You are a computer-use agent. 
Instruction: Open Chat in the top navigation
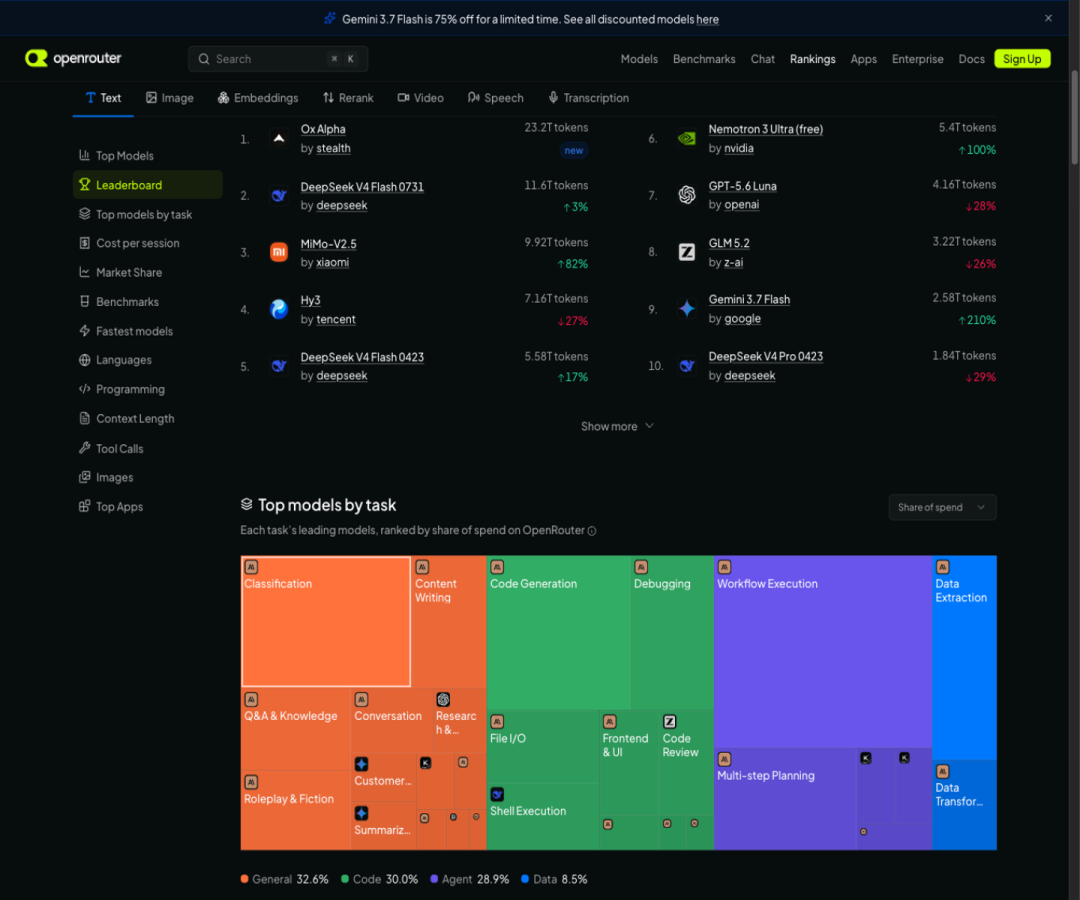pyautogui.click(x=762, y=59)
